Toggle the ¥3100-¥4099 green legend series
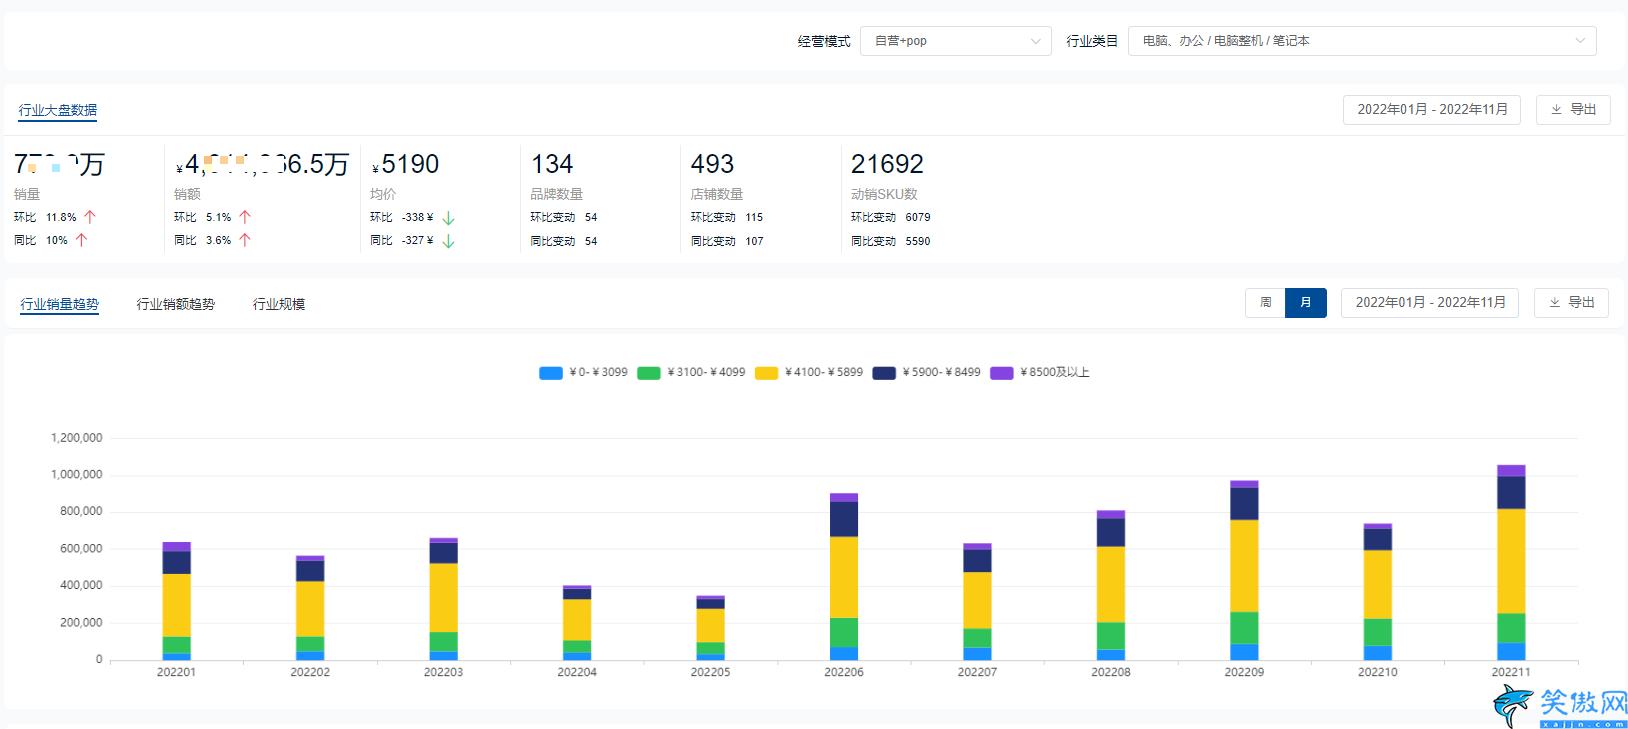The image size is (1628, 729). coord(691,373)
